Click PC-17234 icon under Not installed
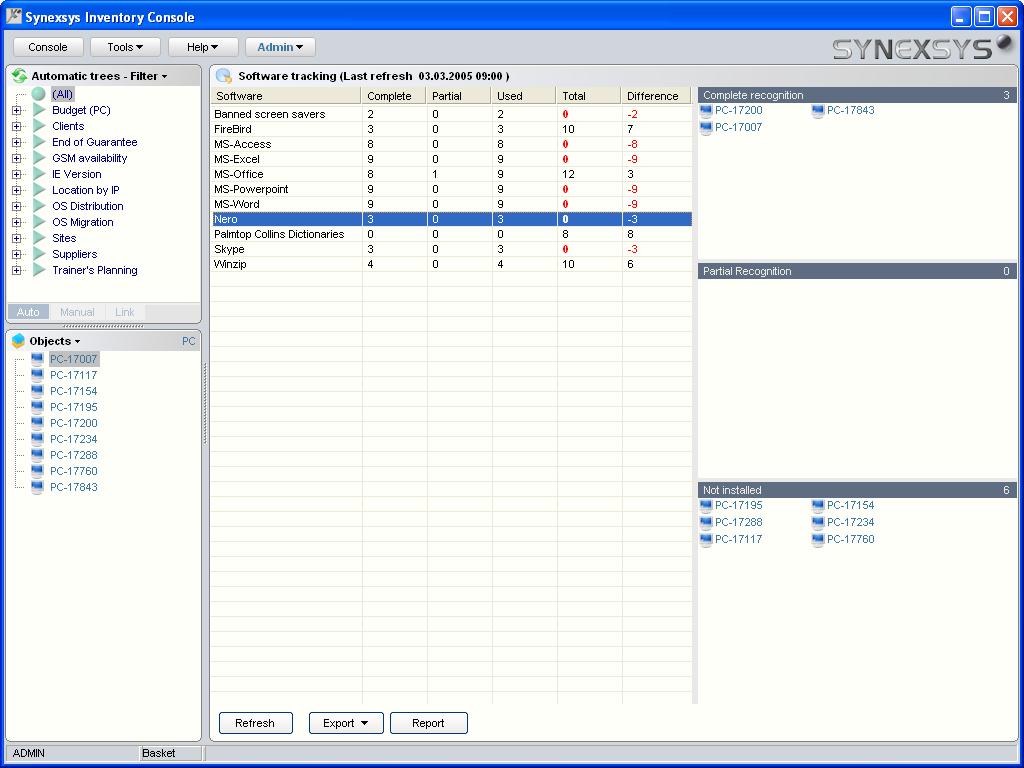Viewport: 1024px width, 768px height. pos(818,522)
